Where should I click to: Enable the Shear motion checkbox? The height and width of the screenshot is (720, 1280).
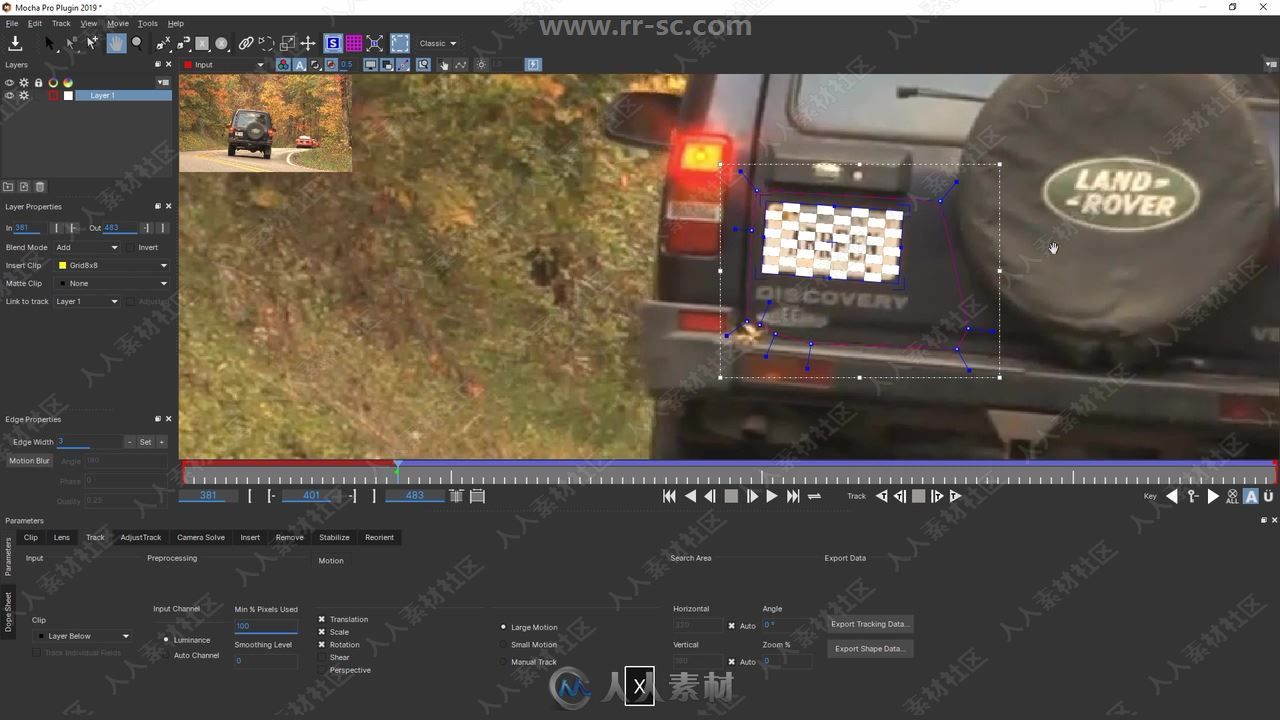322,657
